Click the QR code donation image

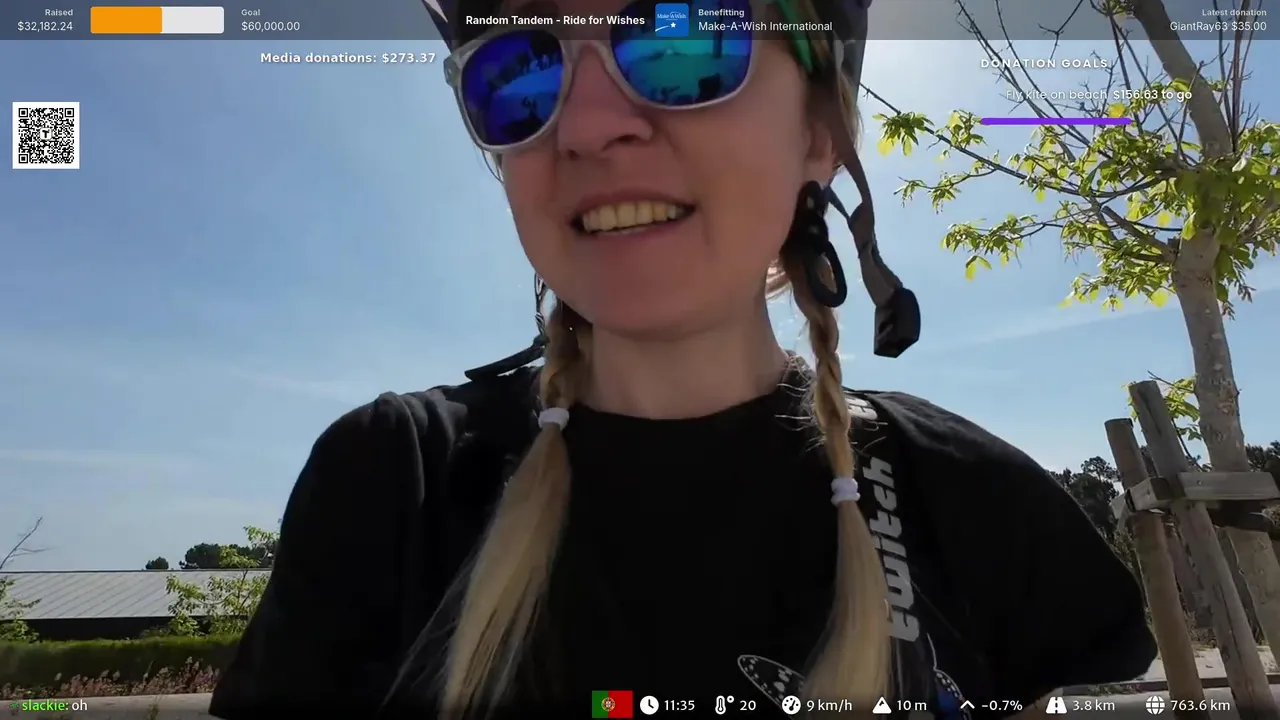[x=46, y=135]
